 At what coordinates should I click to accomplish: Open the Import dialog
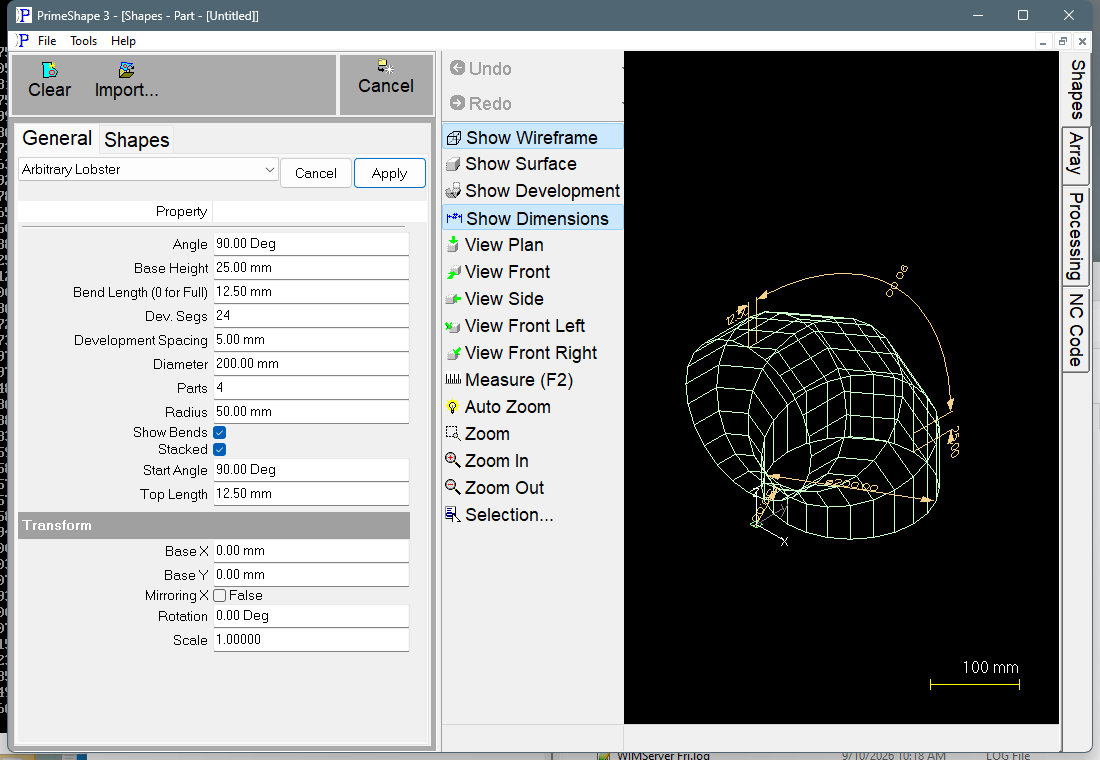pyautogui.click(x=126, y=81)
